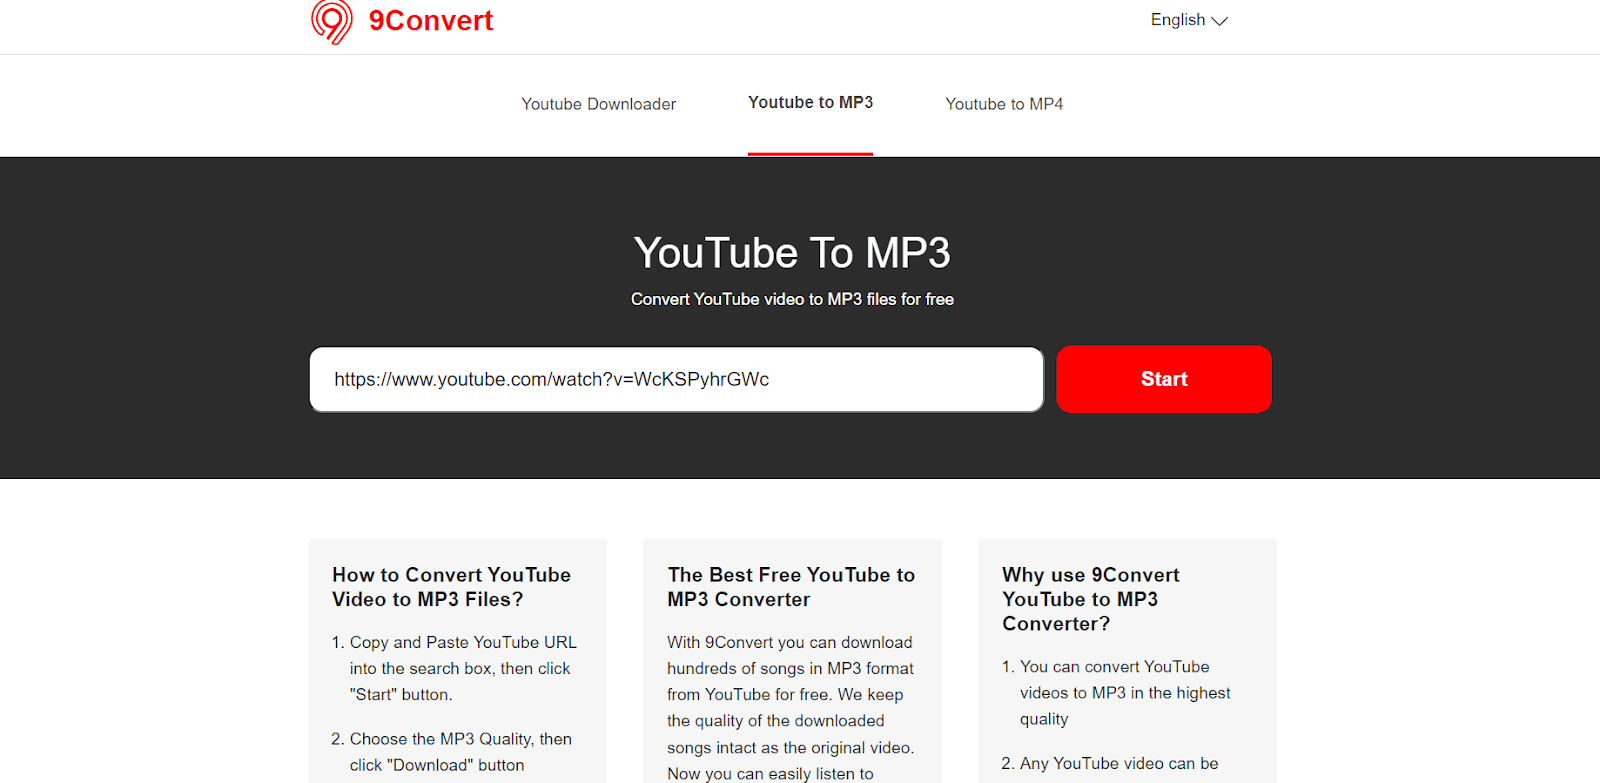Switch to the Youtube Downloader tab

(x=599, y=104)
